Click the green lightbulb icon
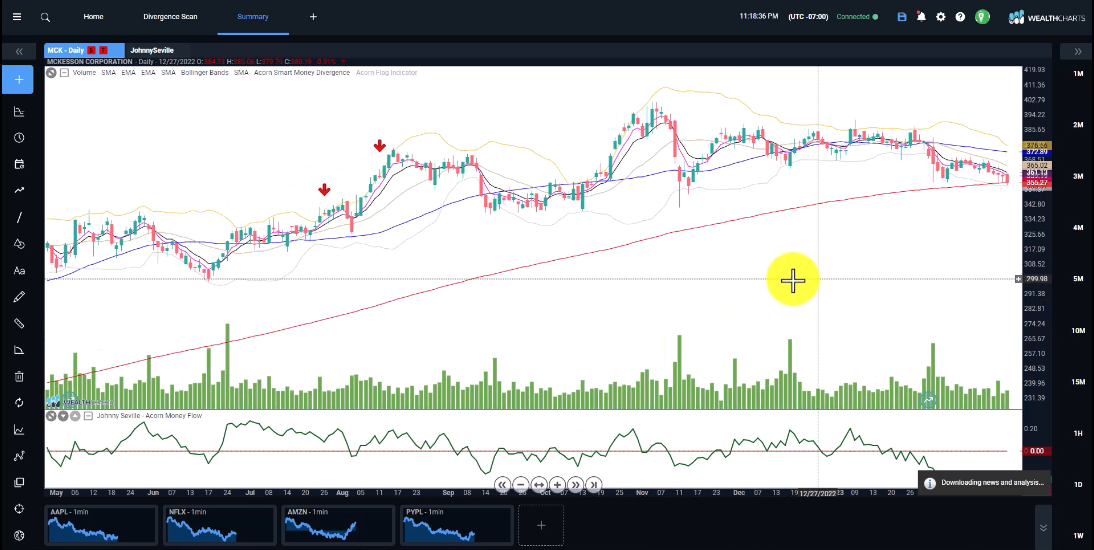Screen dimensions: 1094x550 click(982, 17)
